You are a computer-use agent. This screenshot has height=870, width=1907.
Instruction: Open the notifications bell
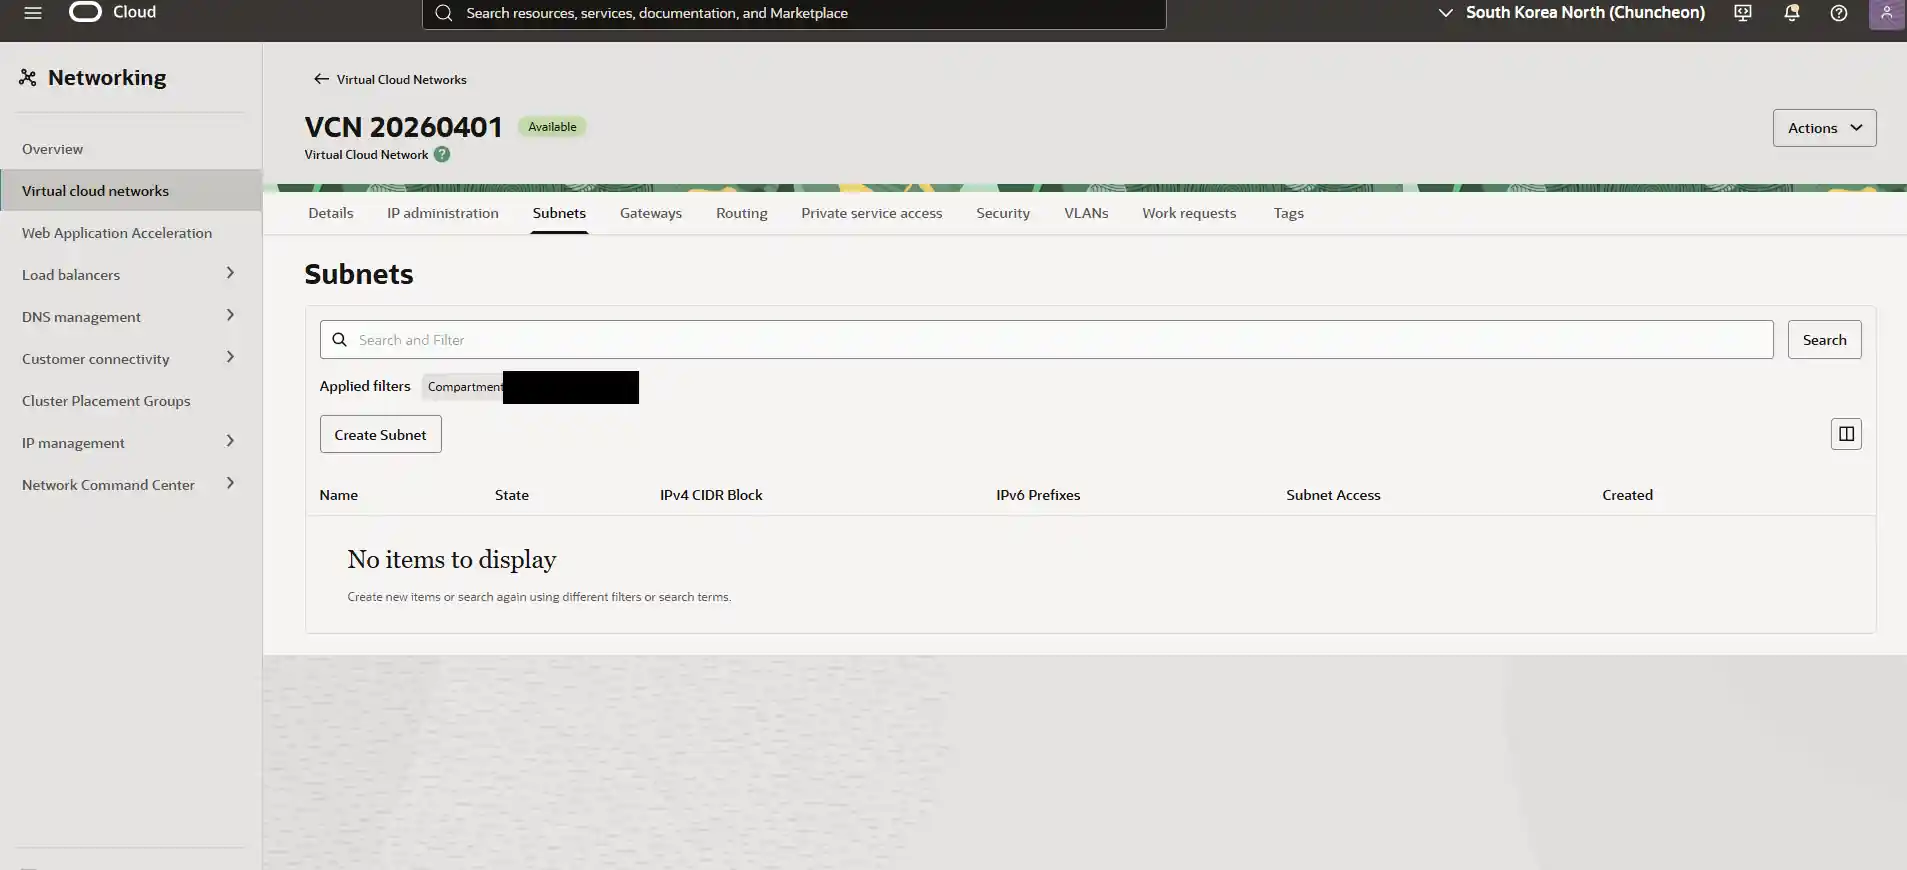coord(1791,13)
